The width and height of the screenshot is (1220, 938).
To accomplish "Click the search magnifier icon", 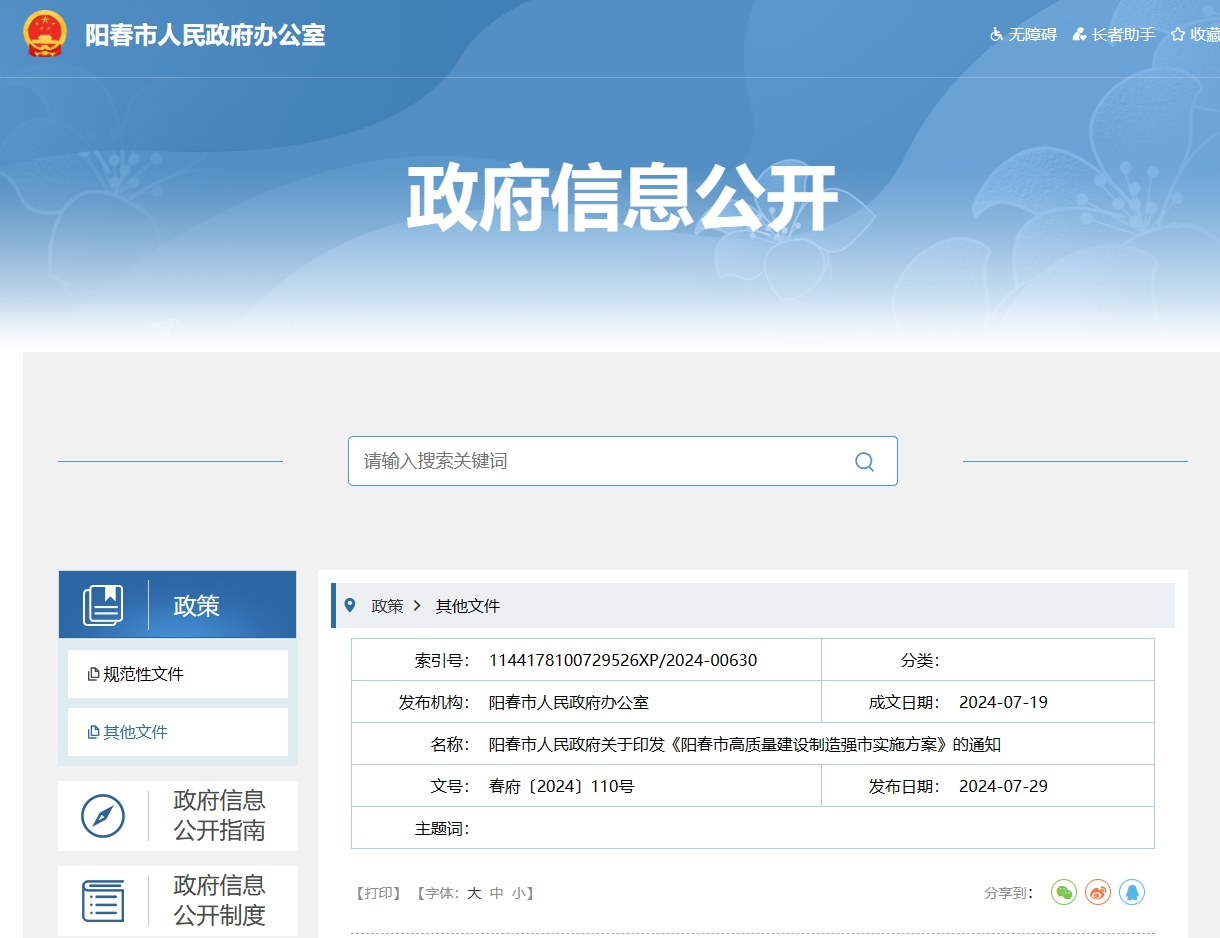I will point(864,461).
